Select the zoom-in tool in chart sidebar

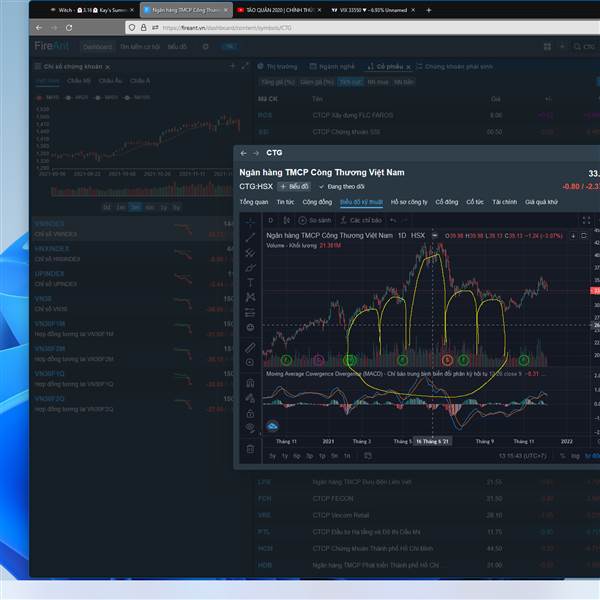click(250, 362)
